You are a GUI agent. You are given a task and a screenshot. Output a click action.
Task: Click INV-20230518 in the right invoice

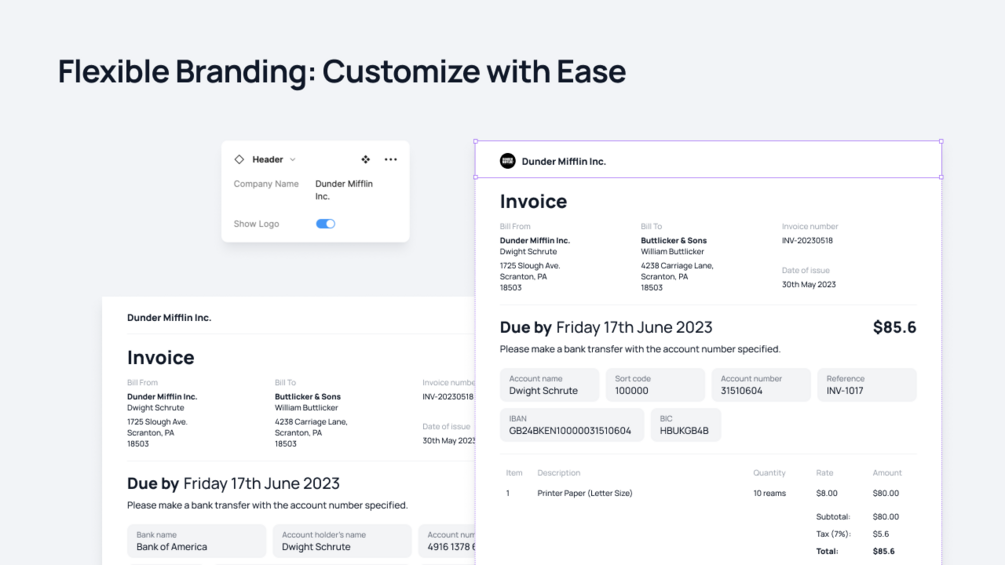[x=807, y=241]
